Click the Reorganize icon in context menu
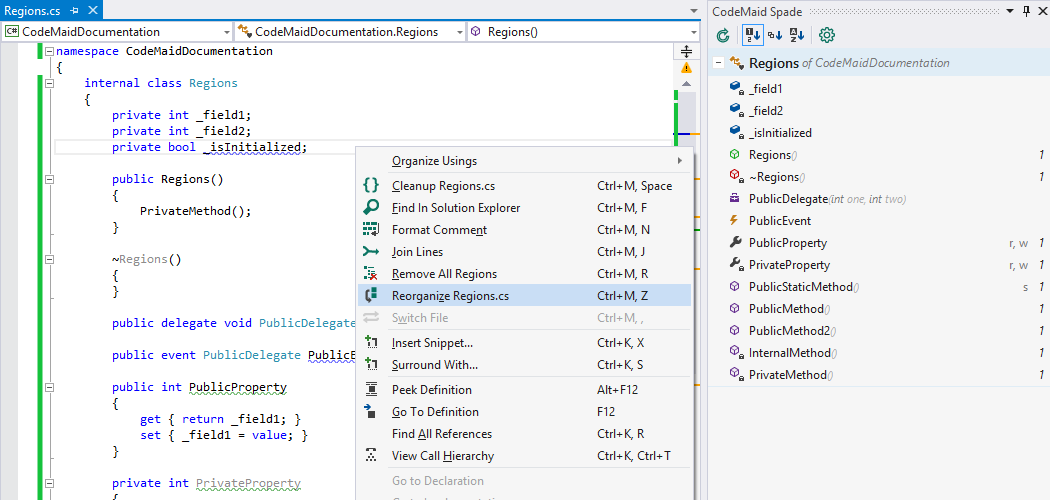 (371, 296)
